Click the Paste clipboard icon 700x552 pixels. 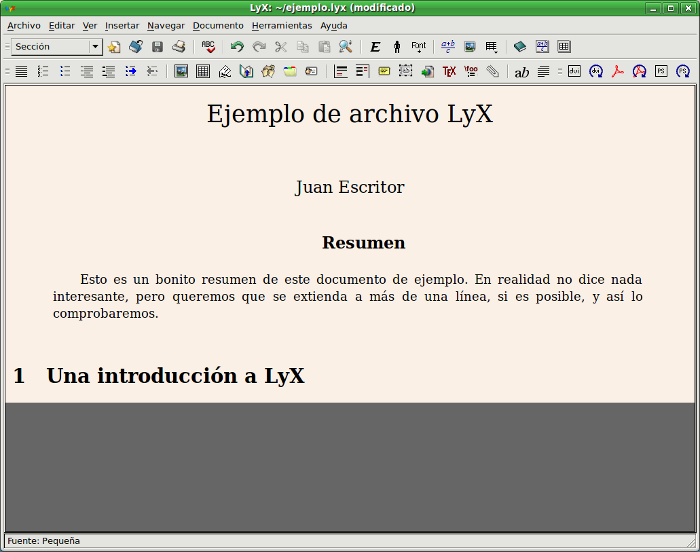tap(325, 46)
